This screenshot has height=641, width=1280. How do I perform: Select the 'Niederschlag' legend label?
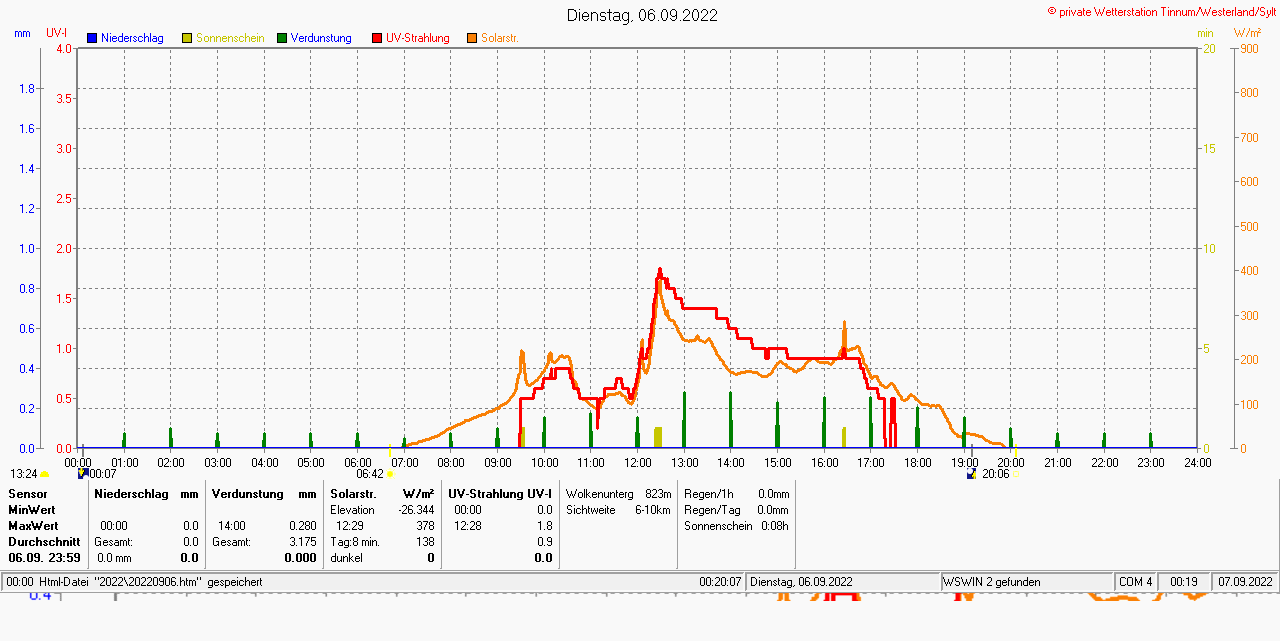pyautogui.click(x=132, y=38)
